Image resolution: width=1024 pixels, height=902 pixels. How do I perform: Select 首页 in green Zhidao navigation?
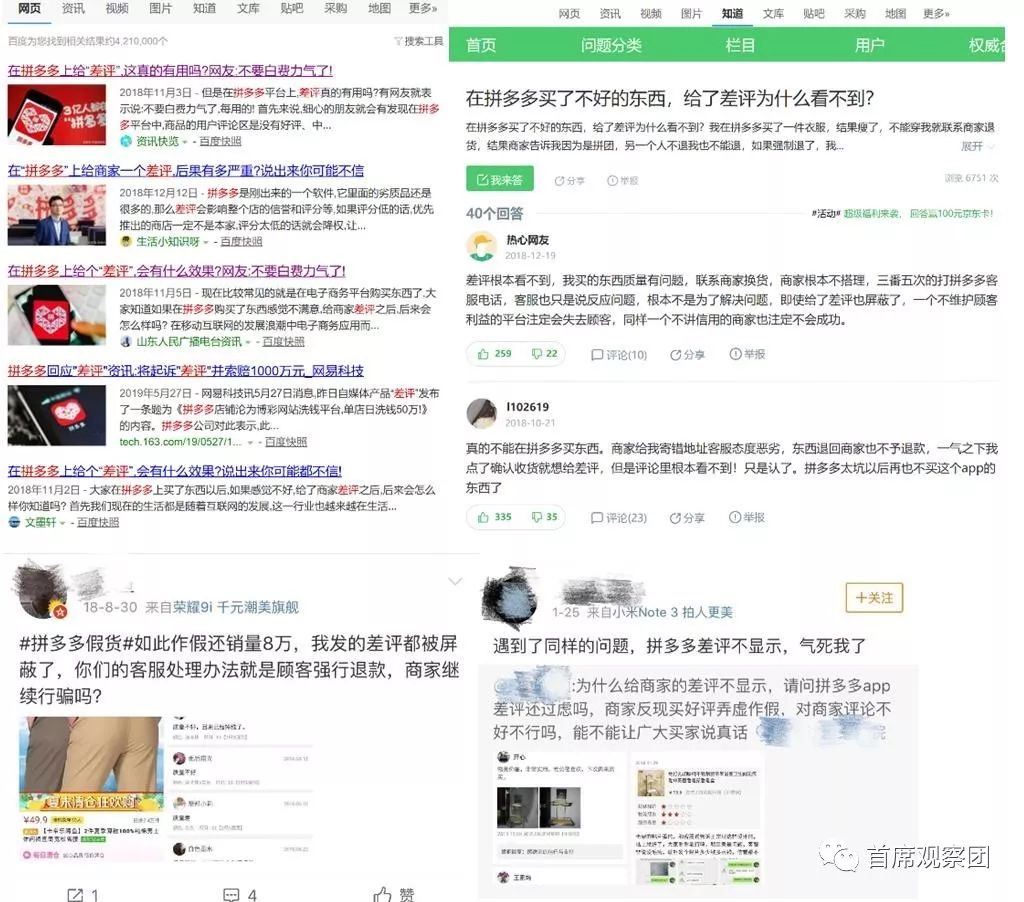coord(481,45)
